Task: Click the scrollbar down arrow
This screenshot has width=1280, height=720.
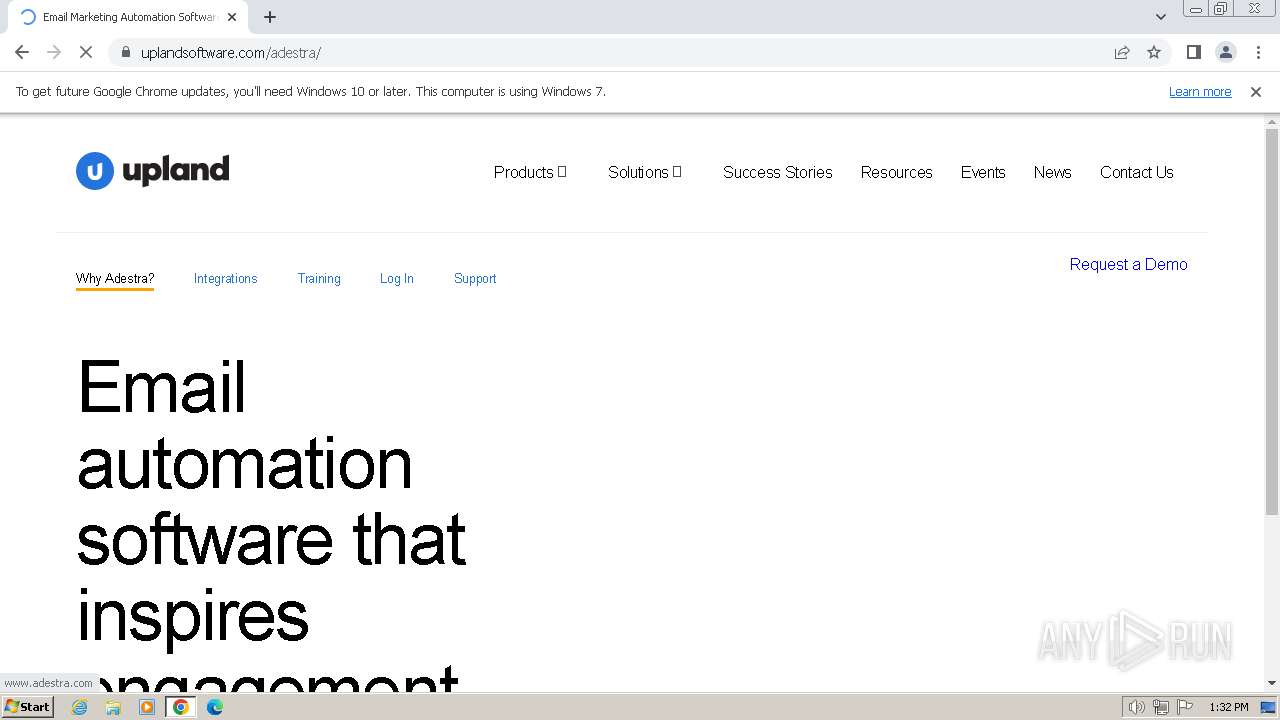Action: (x=1272, y=683)
